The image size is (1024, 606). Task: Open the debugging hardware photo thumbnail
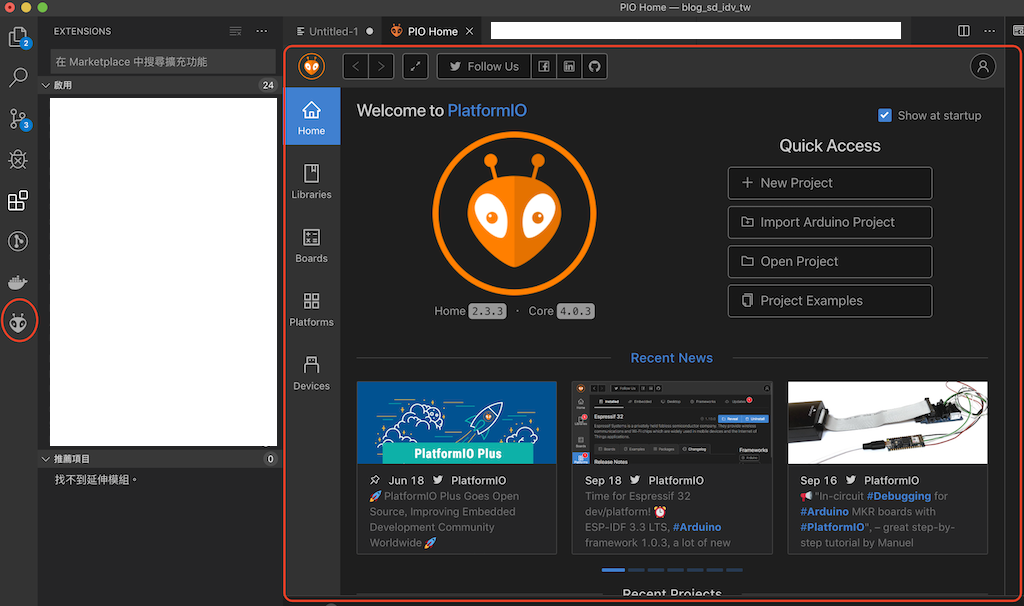[888, 423]
